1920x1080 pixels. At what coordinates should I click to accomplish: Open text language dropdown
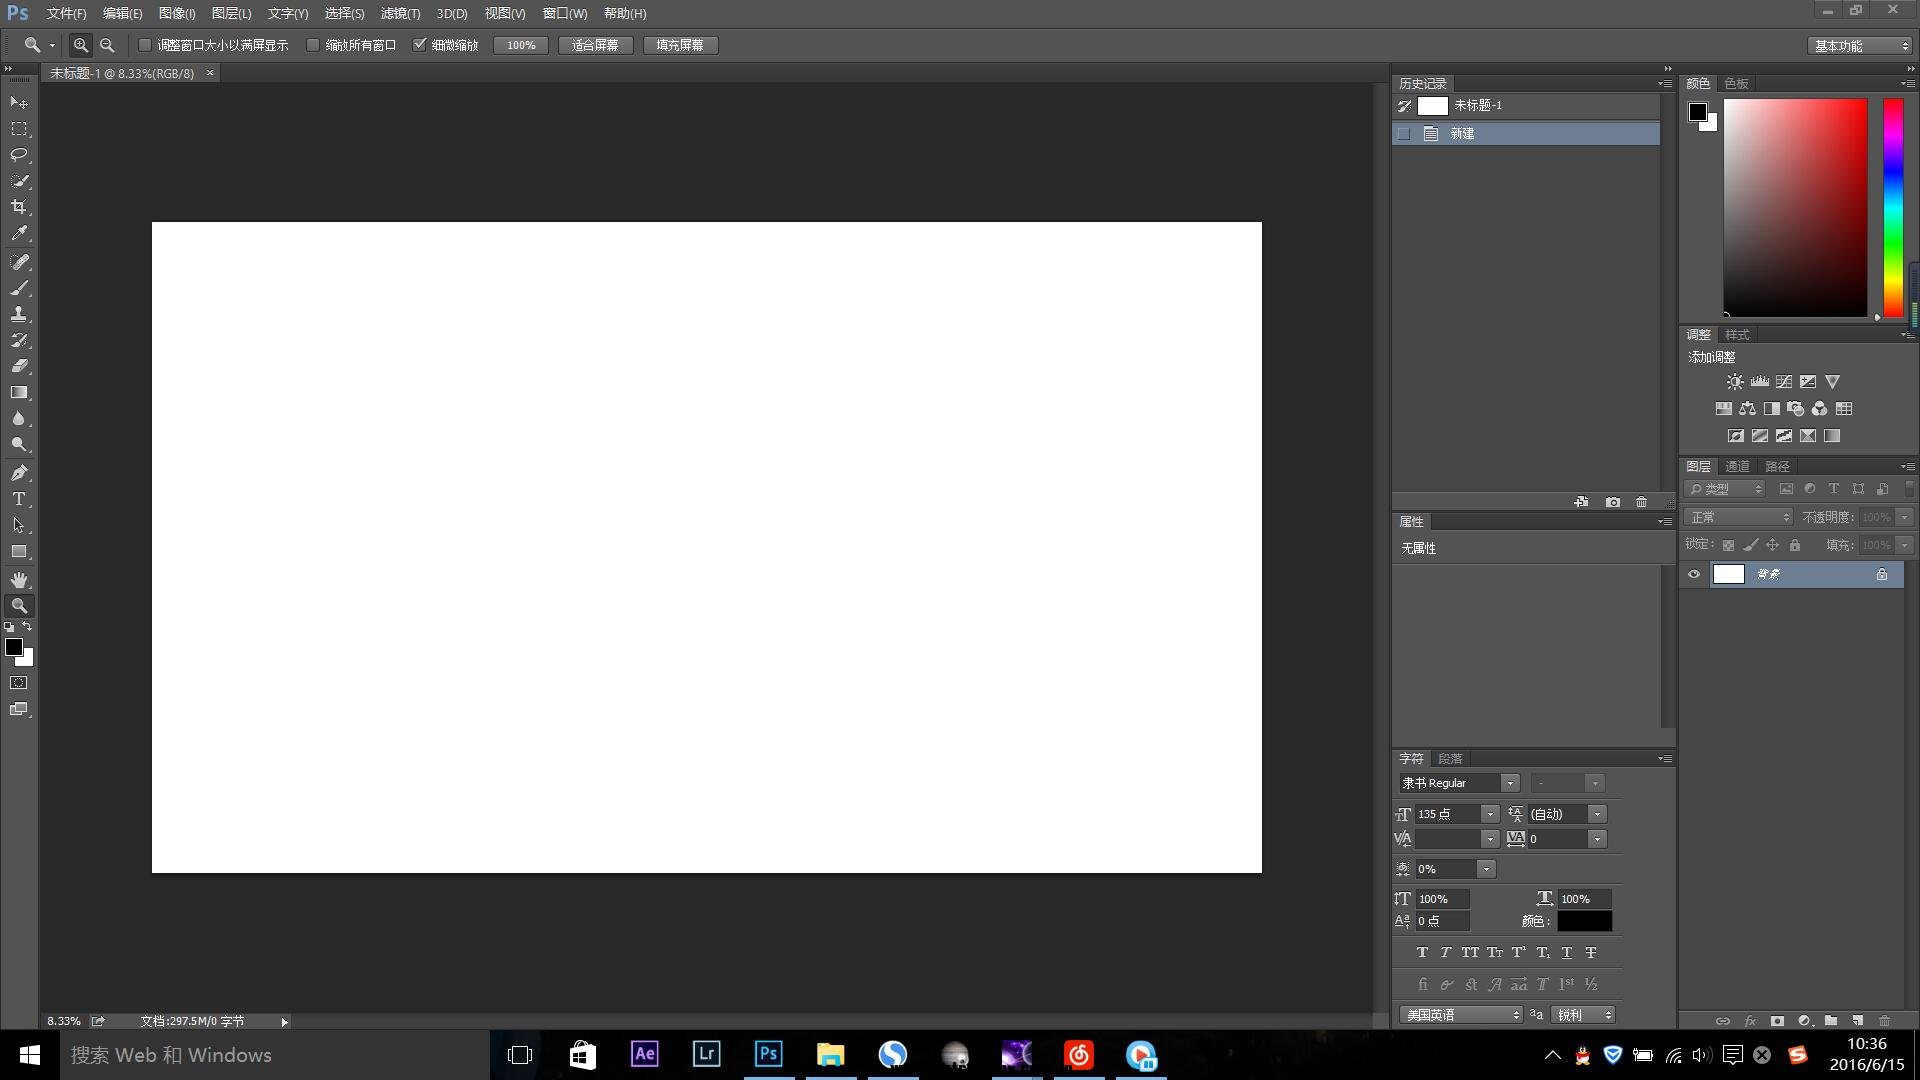(1461, 1015)
